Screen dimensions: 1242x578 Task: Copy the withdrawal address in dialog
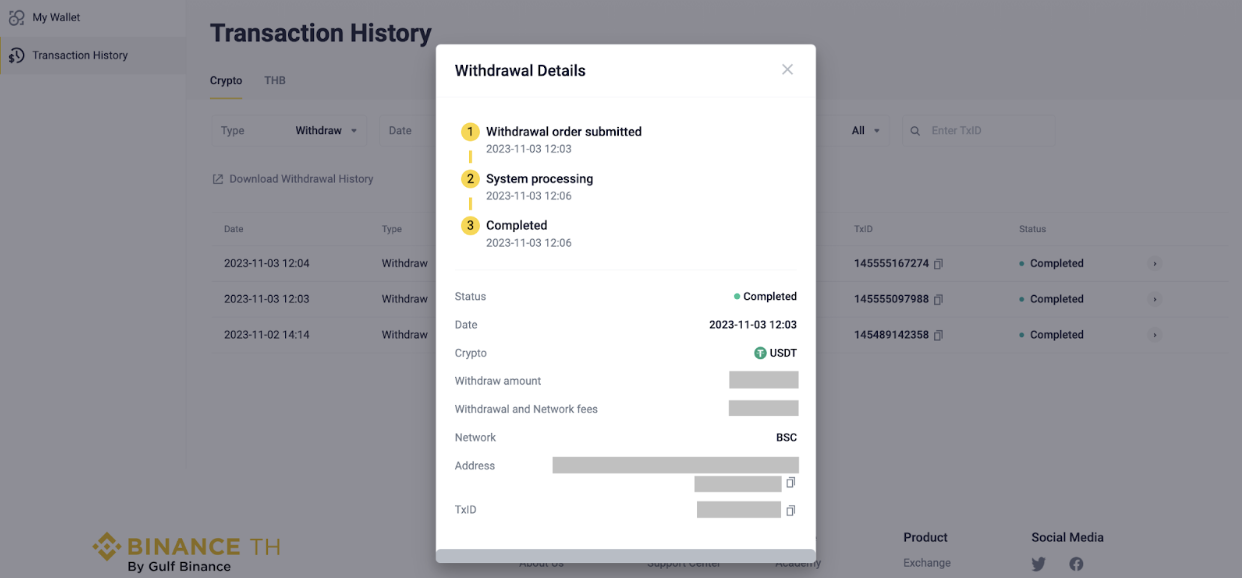coord(790,483)
